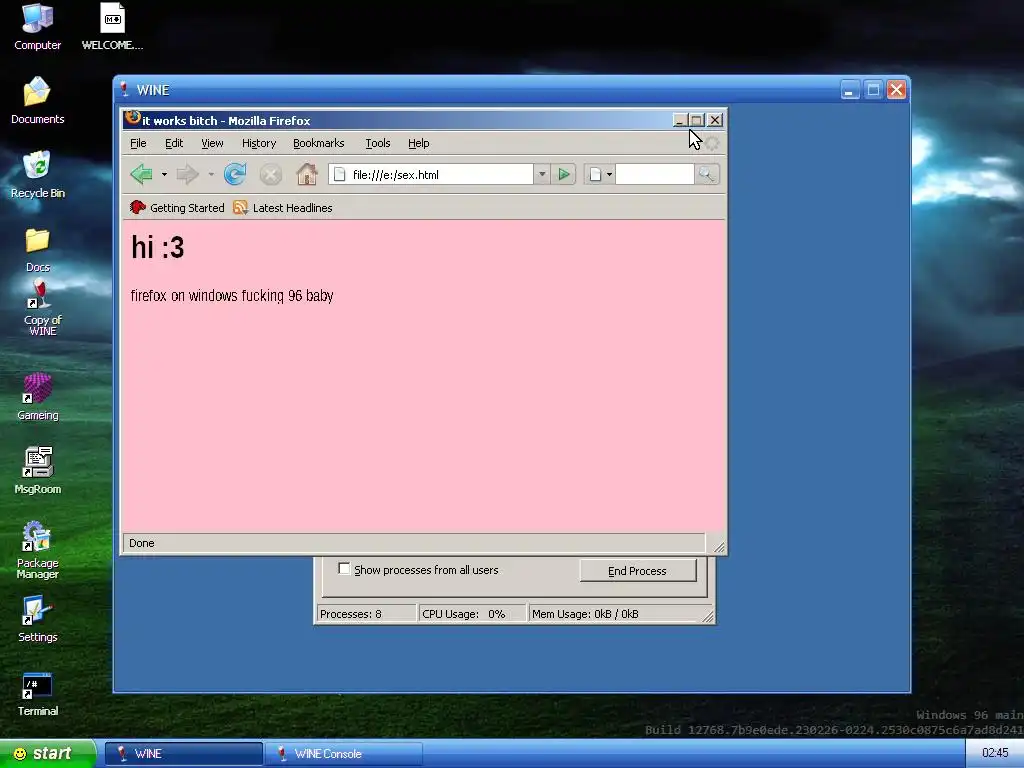Open the Getting Started bookmark
Viewport: 1024px width, 768px height.
point(177,208)
